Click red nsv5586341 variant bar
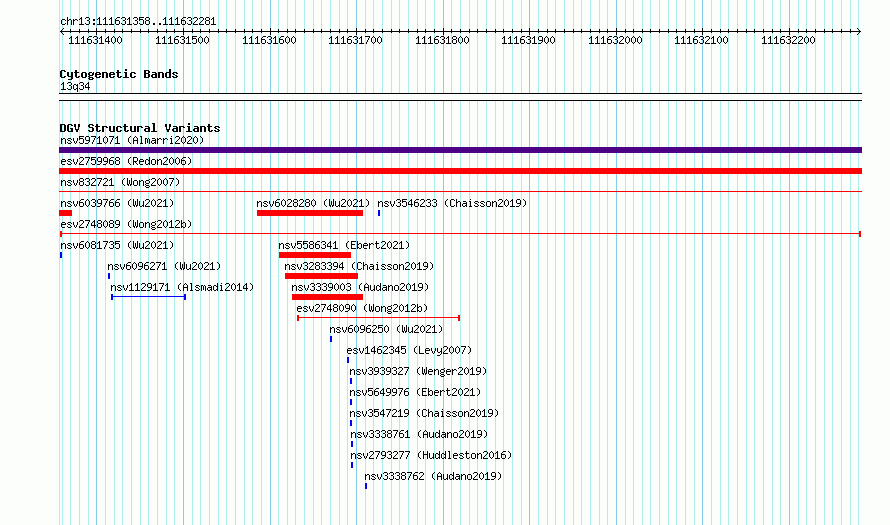Viewport: 890px width, 525px height. pos(315,255)
